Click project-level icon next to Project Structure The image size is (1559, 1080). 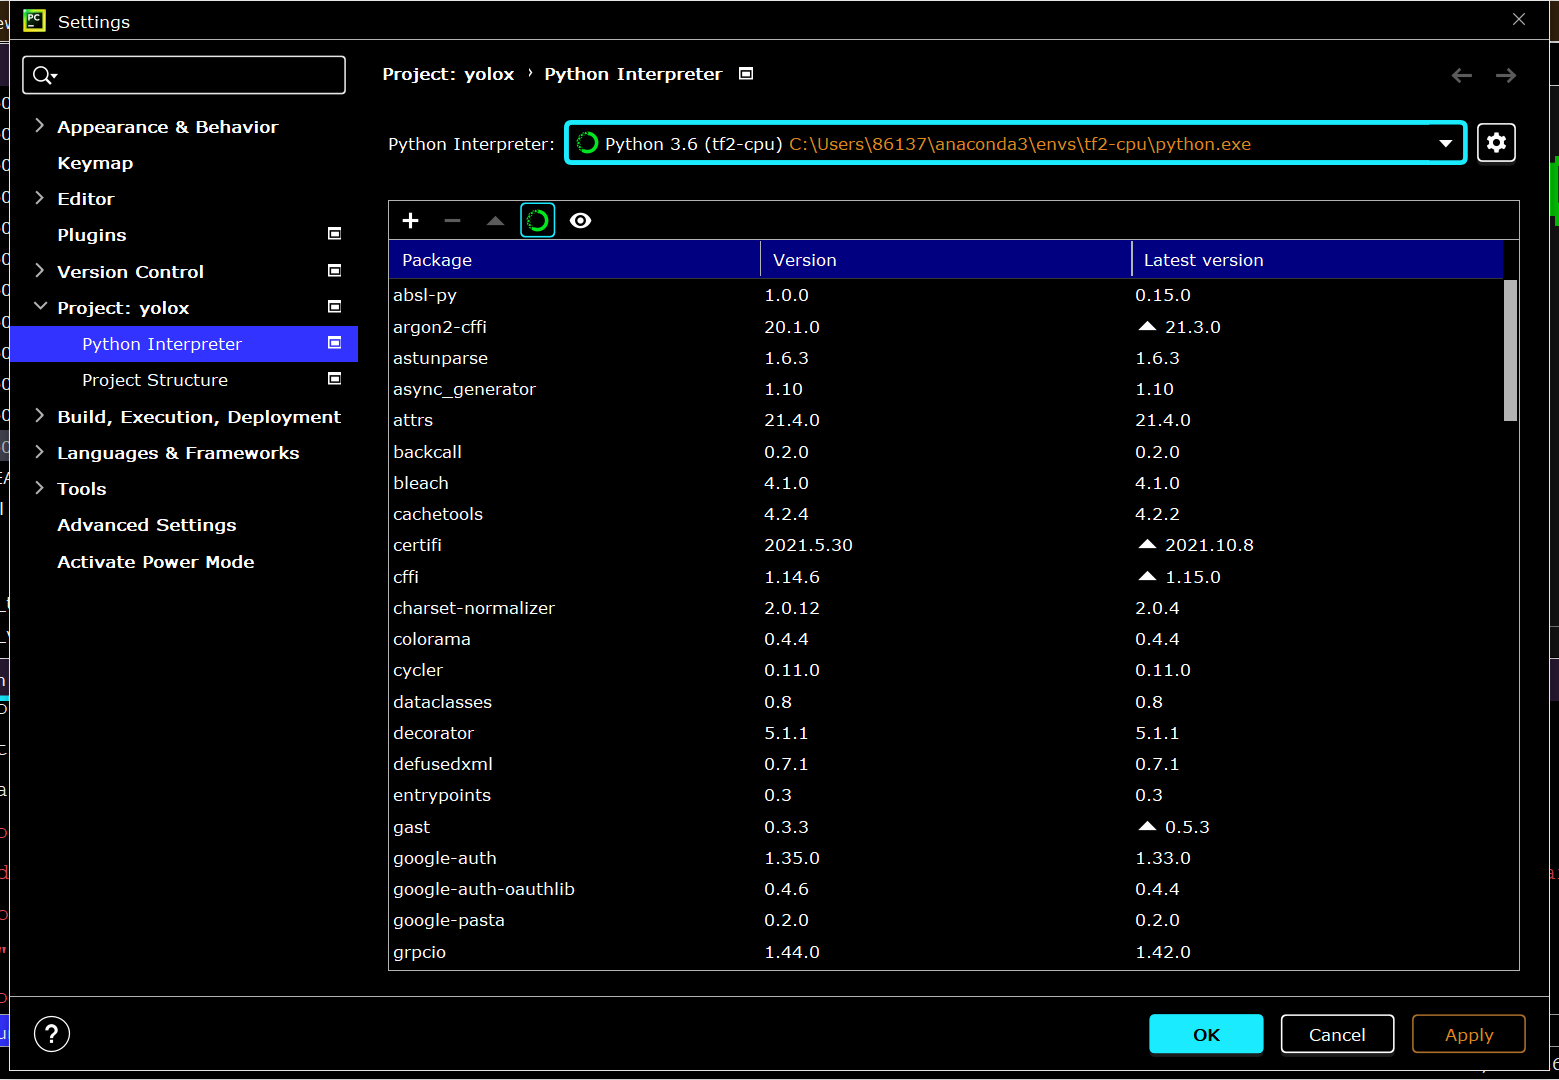click(x=335, y=379)
